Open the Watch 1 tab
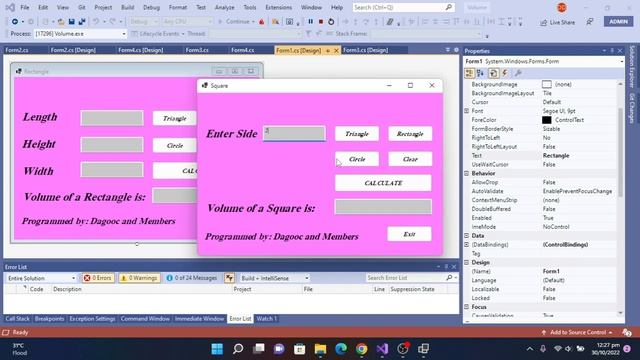Screen dimensions: 640x360 pyautogui.click(x=267, y=319)
